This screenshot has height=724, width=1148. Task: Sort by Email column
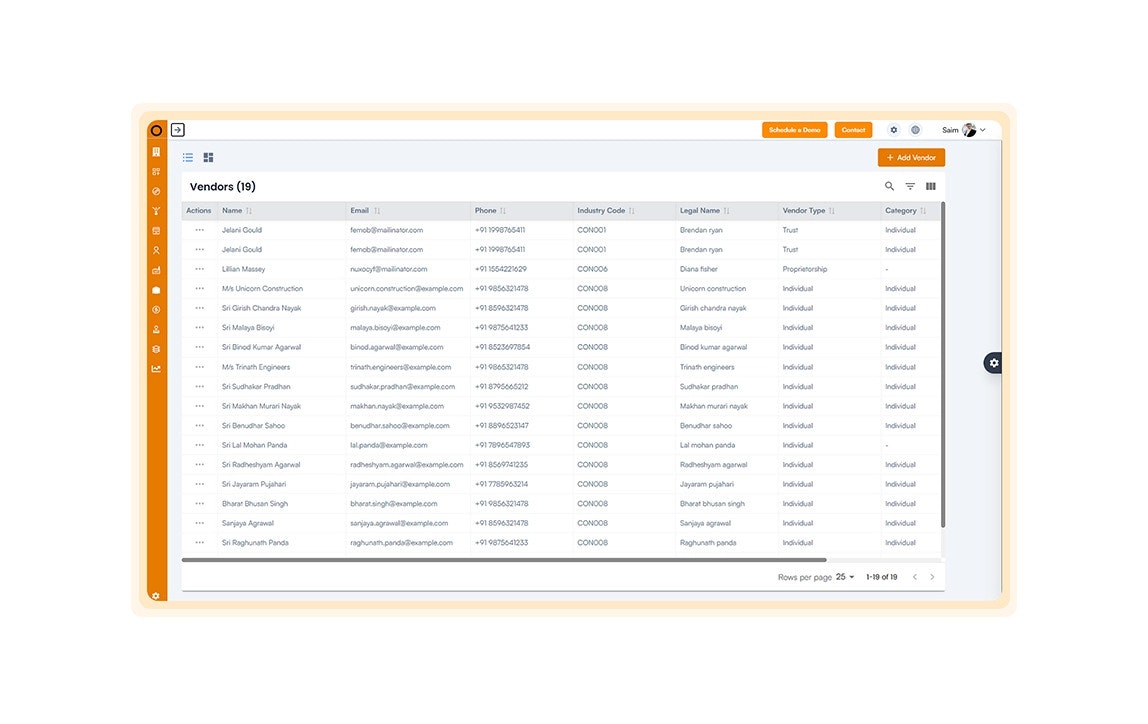tap(377, 211)
